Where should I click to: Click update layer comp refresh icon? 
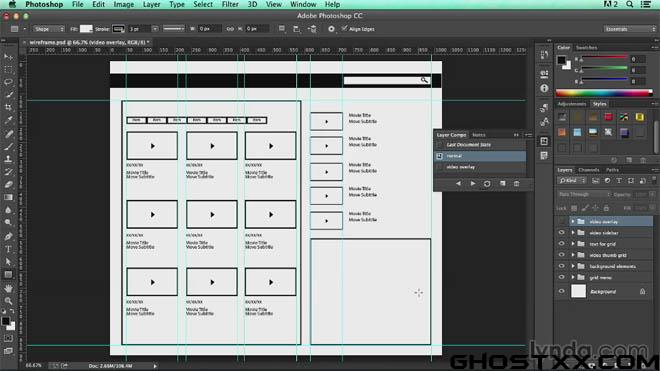[x=487, y=184]
